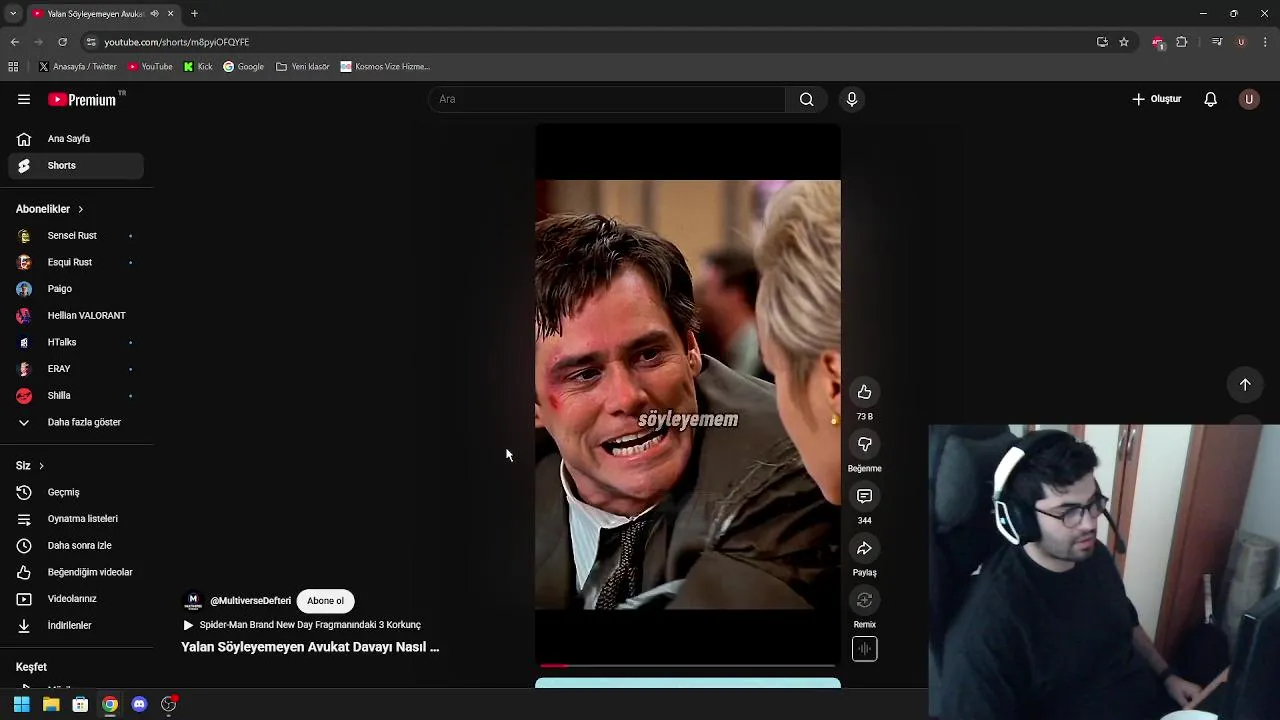Open the YouTube hamburger guide menu
Image resolution: width=1280 pixels, height=720 pixels.
(24, 99)
